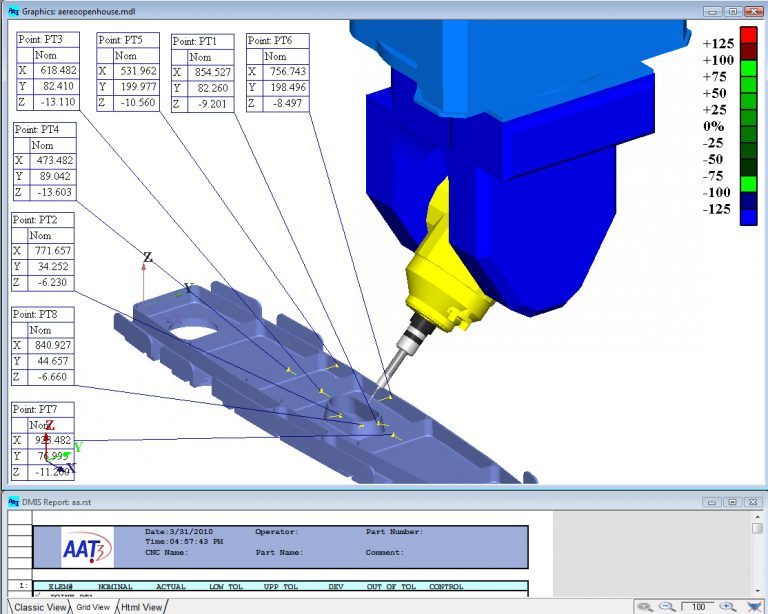Click the OUT OF TOL column header
Image resolution: width=768 pixels, height=614 pixels.
pos(391,587)
